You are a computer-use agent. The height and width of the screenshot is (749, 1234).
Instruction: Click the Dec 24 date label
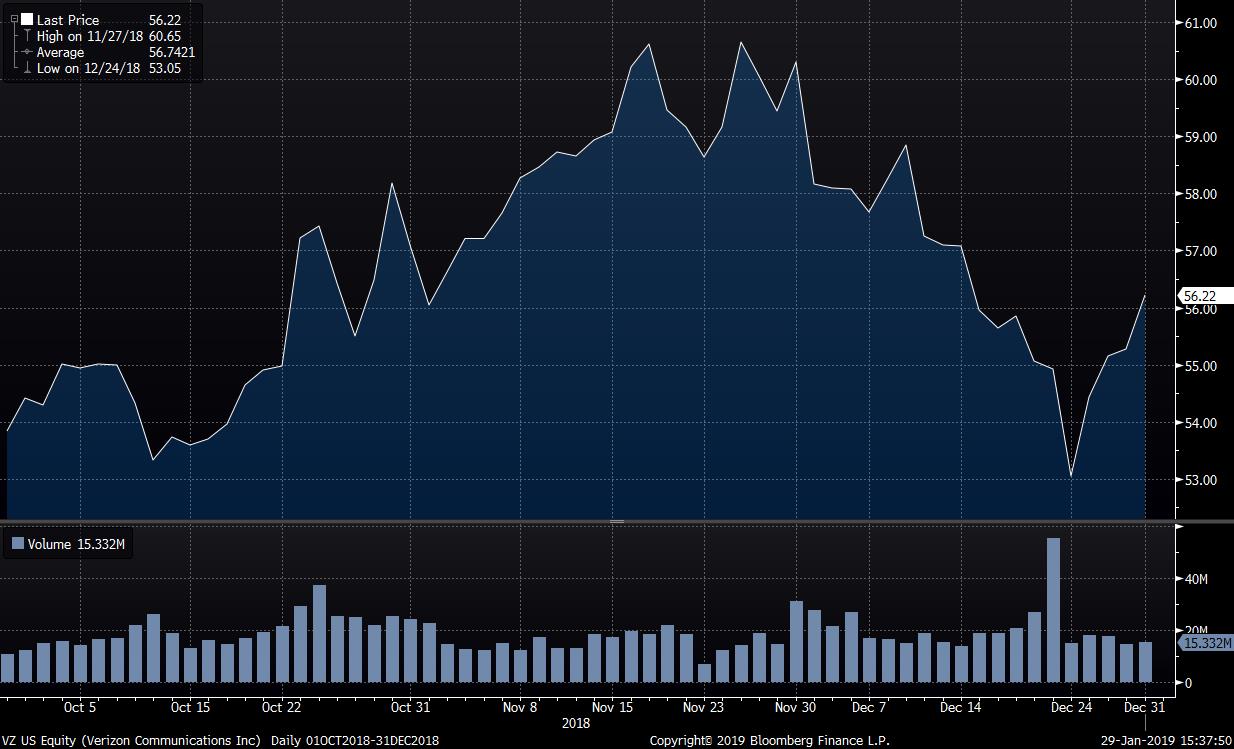click(1071, 707)
